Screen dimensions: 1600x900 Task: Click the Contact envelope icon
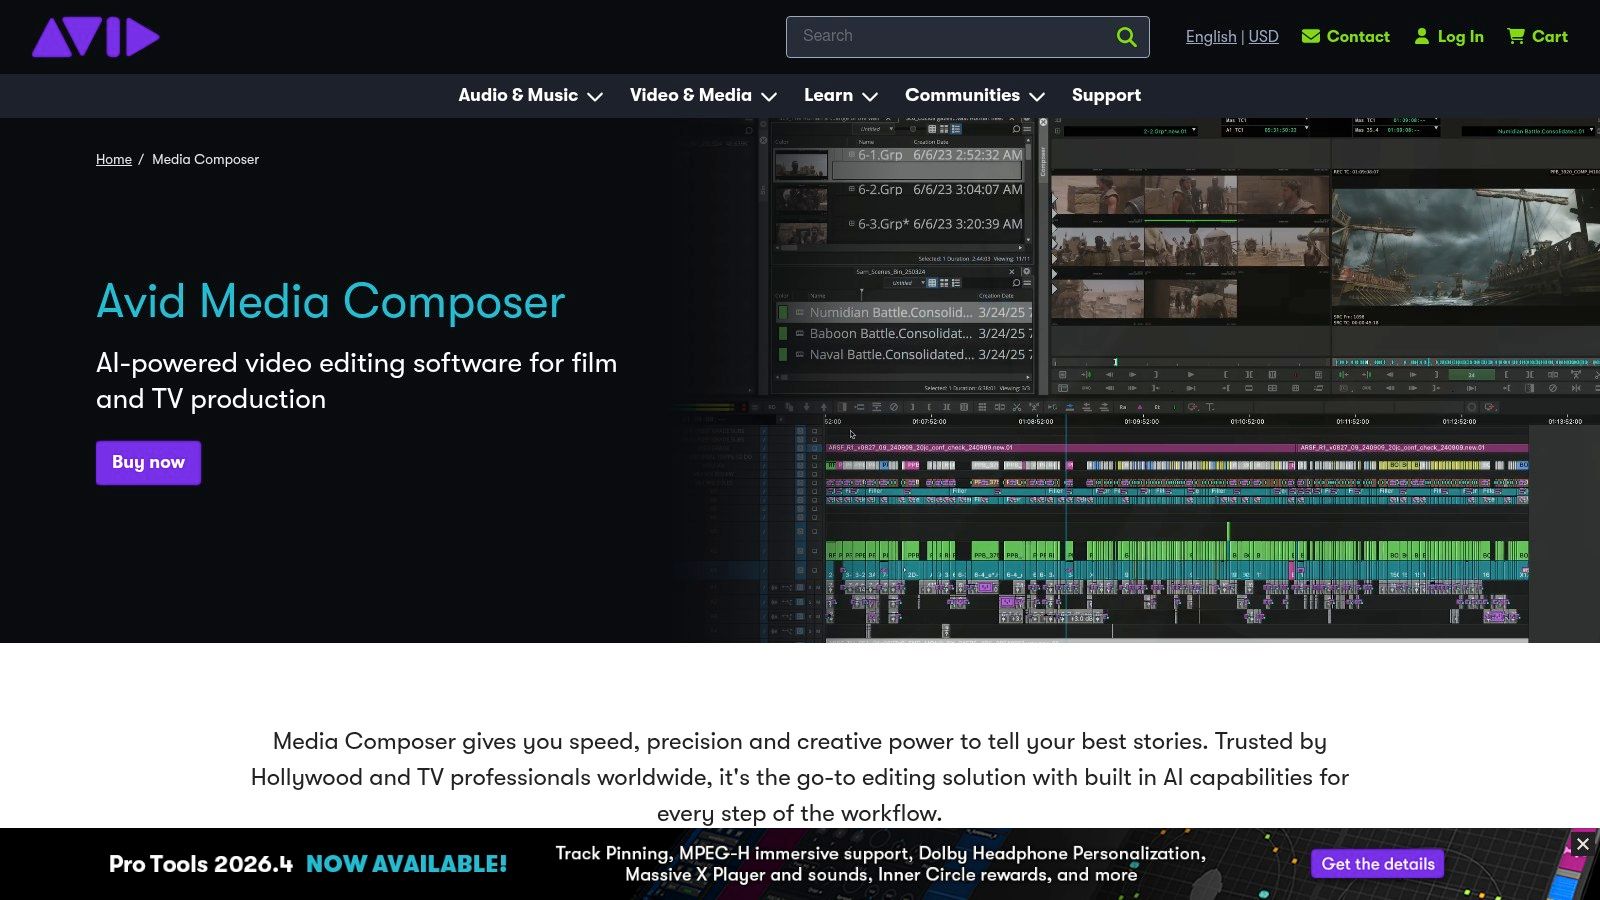pos(1311,36)
